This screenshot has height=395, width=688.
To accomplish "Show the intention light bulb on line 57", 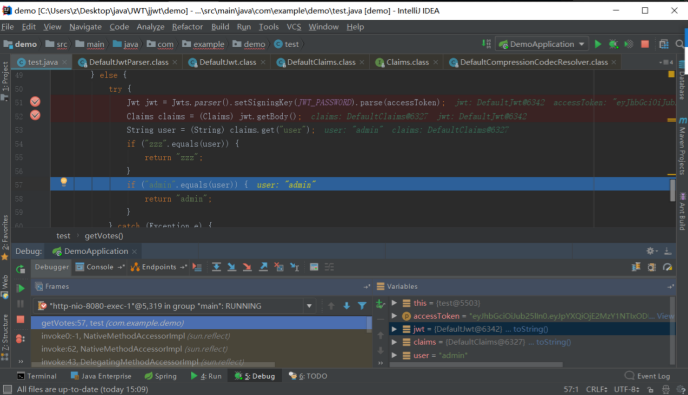I will [64, 182].
